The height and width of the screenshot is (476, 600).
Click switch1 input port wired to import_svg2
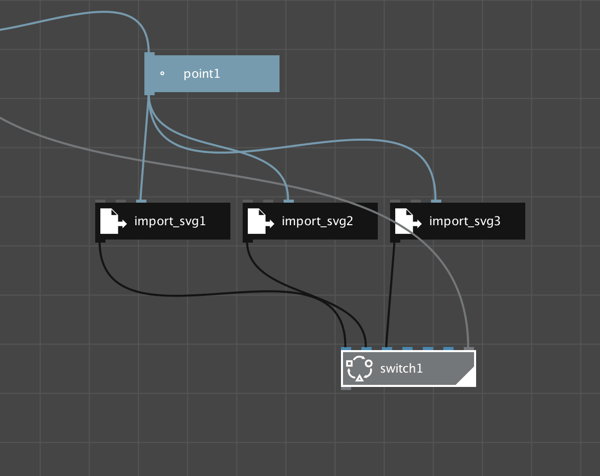point(367,349)
